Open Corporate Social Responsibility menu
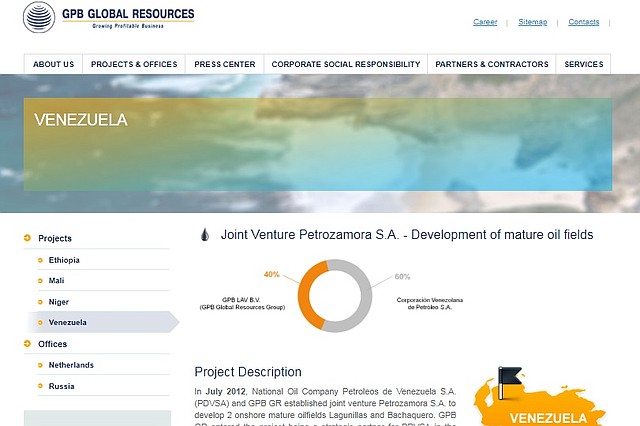 [x=346, y=64]
